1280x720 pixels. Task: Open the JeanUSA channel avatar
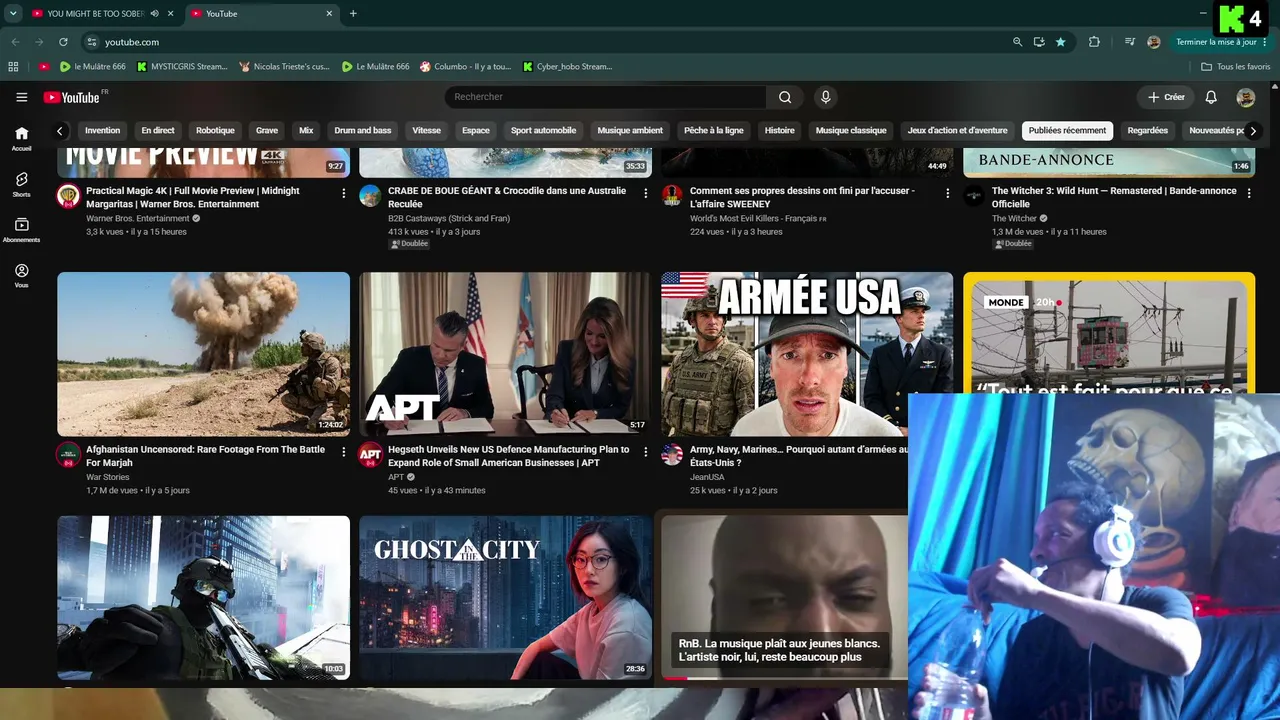[672, 454]
